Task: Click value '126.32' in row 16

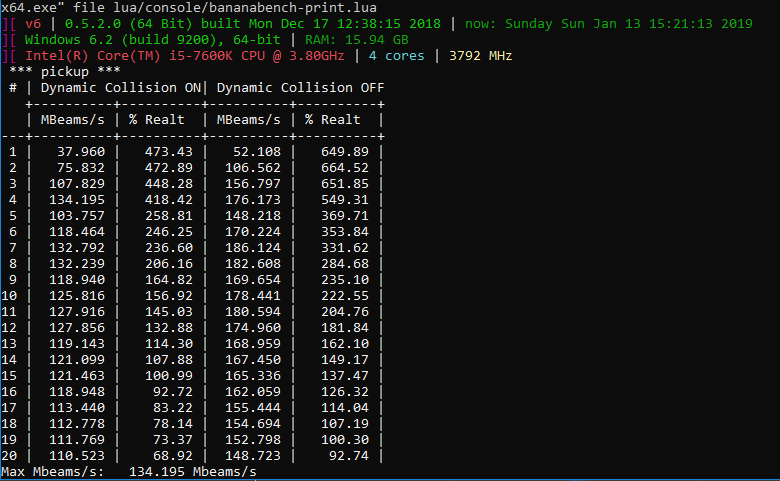Action: pyautogui.click(x=345, y=391)
